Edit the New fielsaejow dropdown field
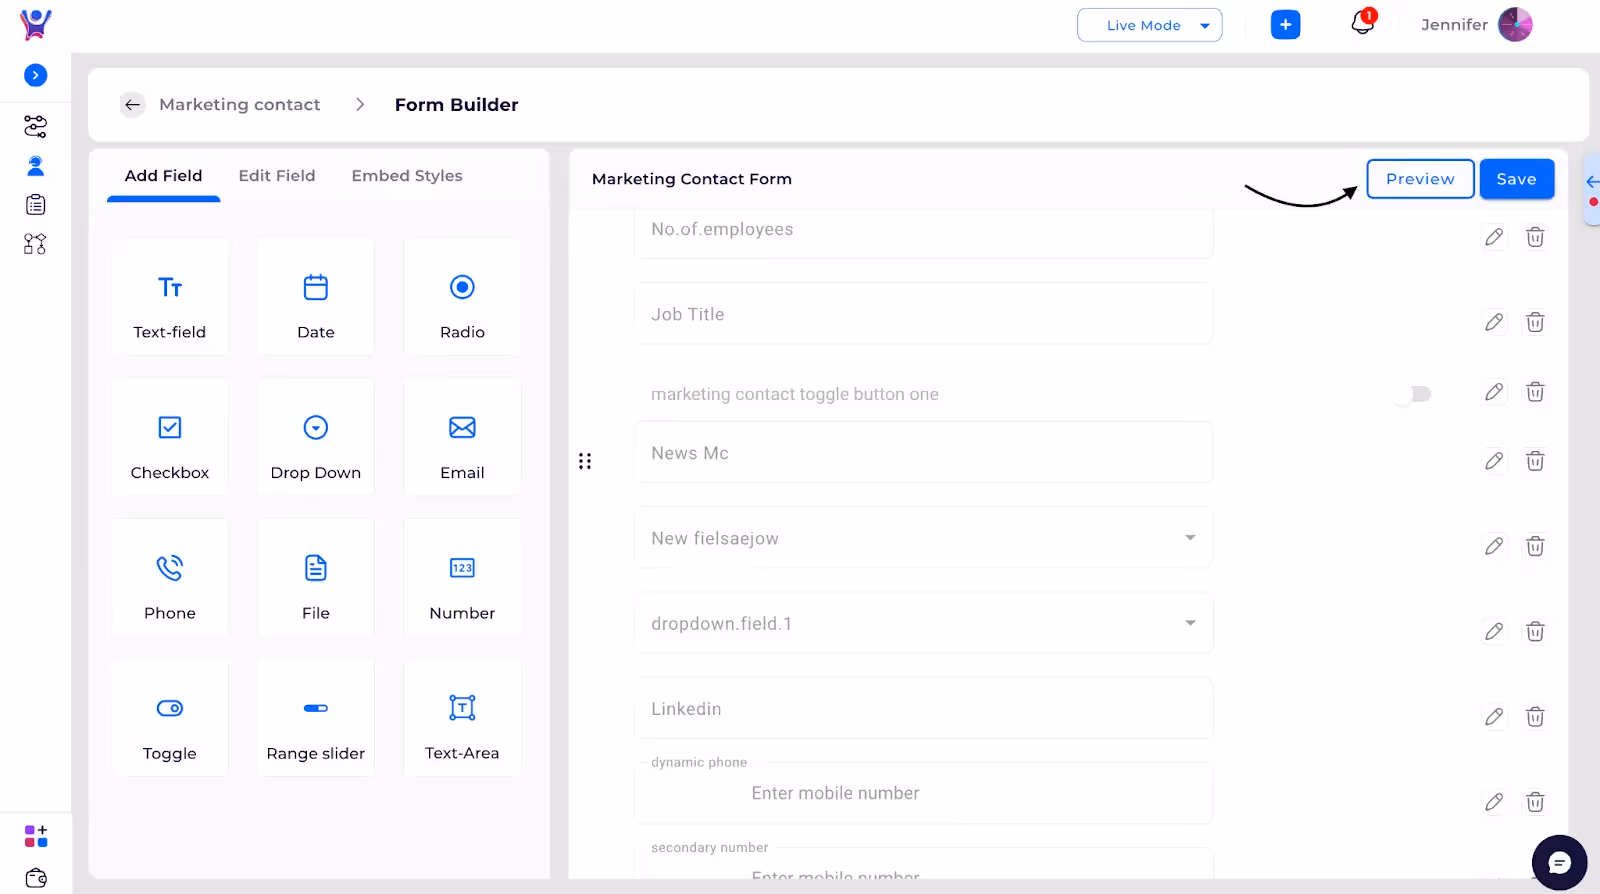 point(1494,546)
